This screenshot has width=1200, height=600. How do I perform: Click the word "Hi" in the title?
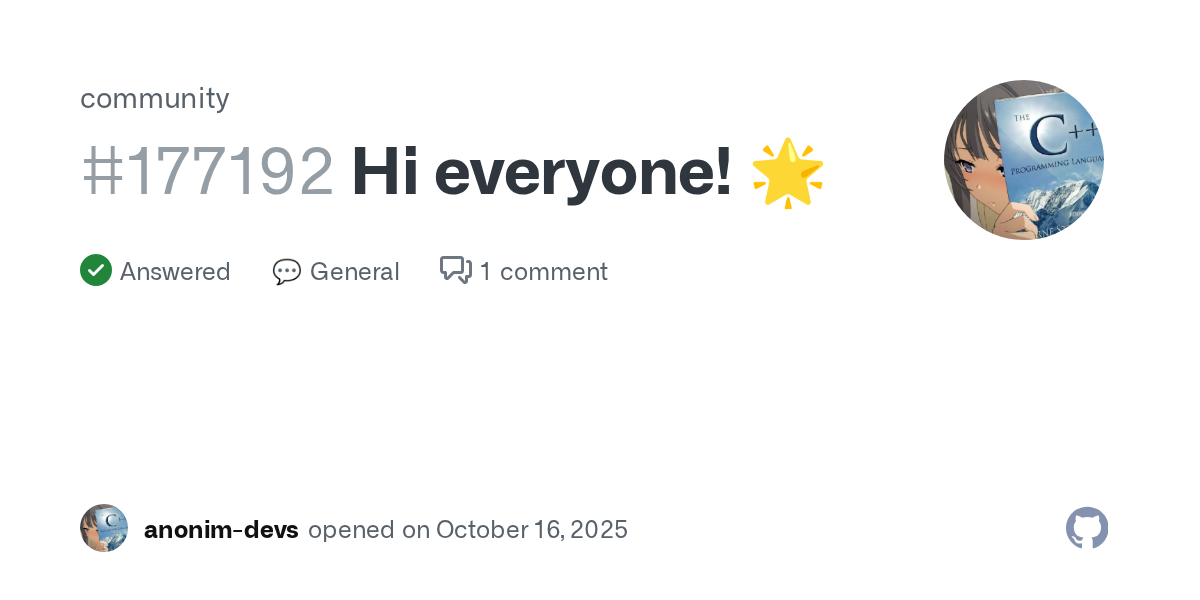[383, 172]
